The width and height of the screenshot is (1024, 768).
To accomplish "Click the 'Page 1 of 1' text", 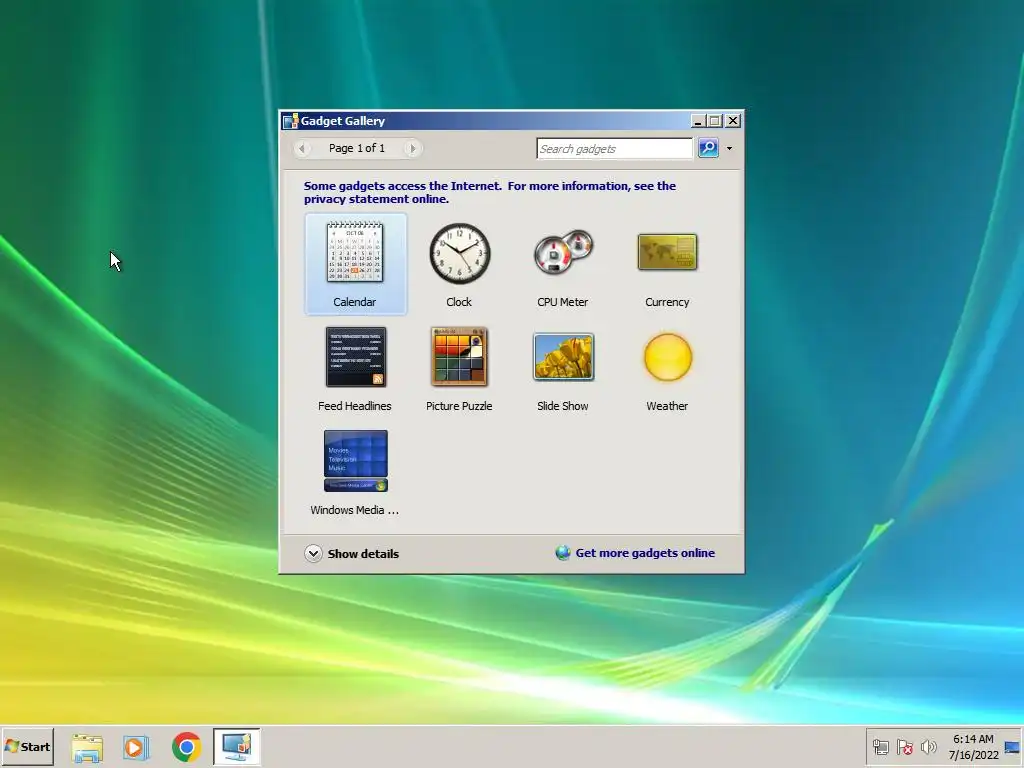I will [357, 148].
